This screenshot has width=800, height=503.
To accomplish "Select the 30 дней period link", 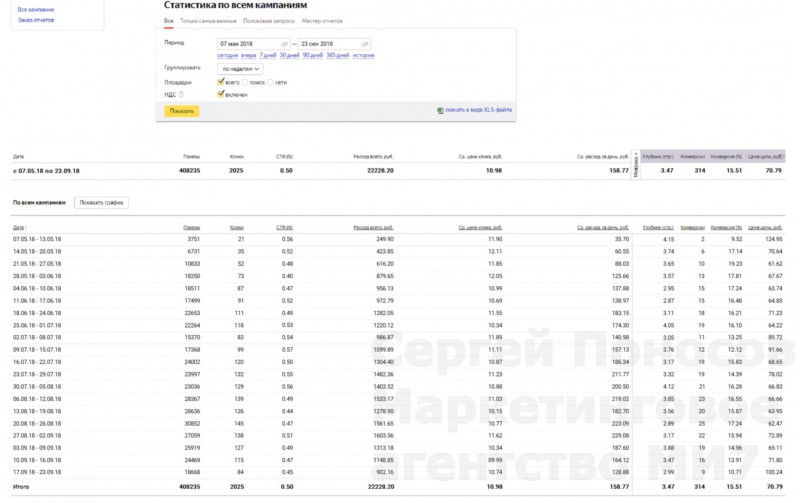I will coord(289,55).
